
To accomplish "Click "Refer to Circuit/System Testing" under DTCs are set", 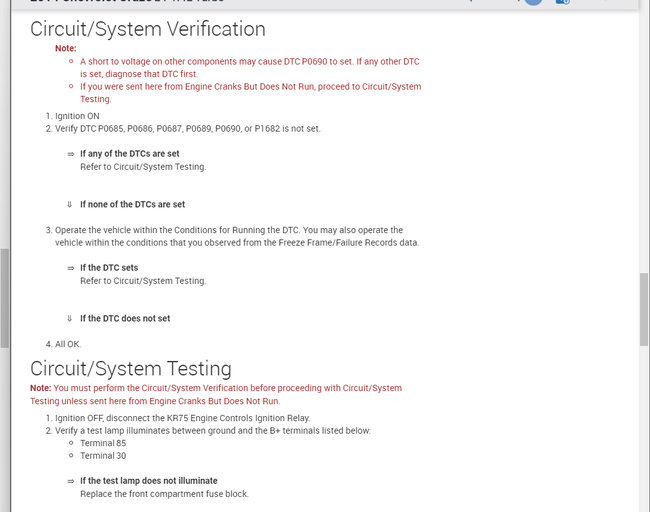I will point(143,167).
